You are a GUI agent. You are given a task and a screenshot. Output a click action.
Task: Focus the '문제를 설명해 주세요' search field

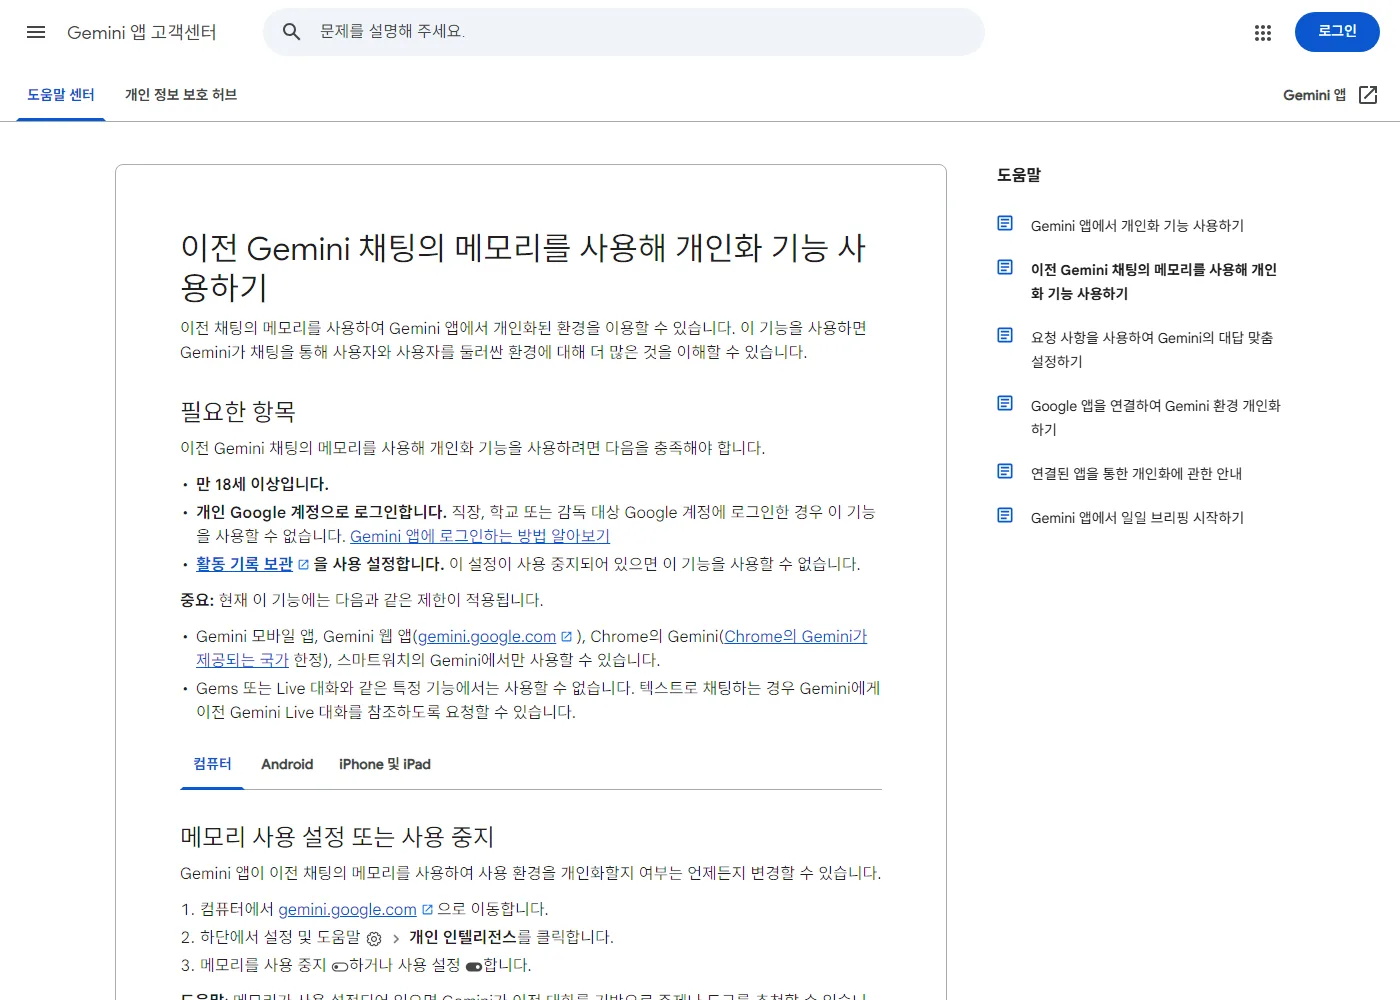(x=624, y=32)
